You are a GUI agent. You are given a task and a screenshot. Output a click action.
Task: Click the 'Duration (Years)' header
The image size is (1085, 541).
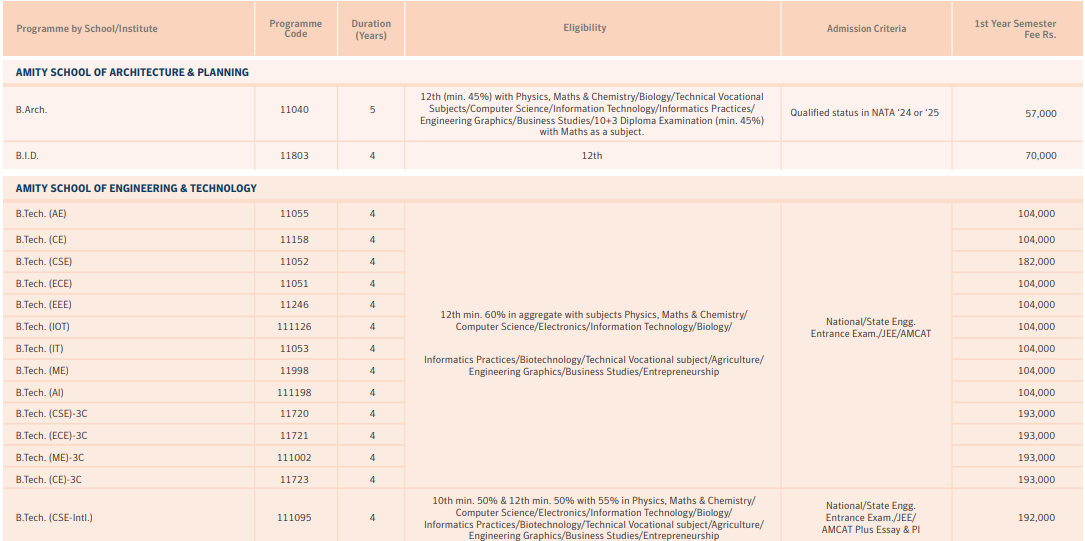coord(371,29)
